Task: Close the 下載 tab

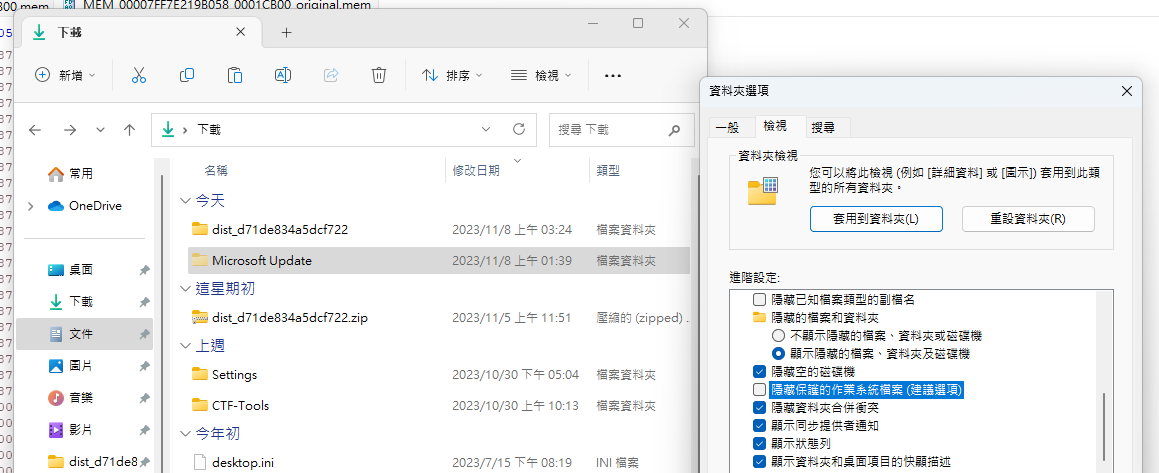Action: point(240,32)
